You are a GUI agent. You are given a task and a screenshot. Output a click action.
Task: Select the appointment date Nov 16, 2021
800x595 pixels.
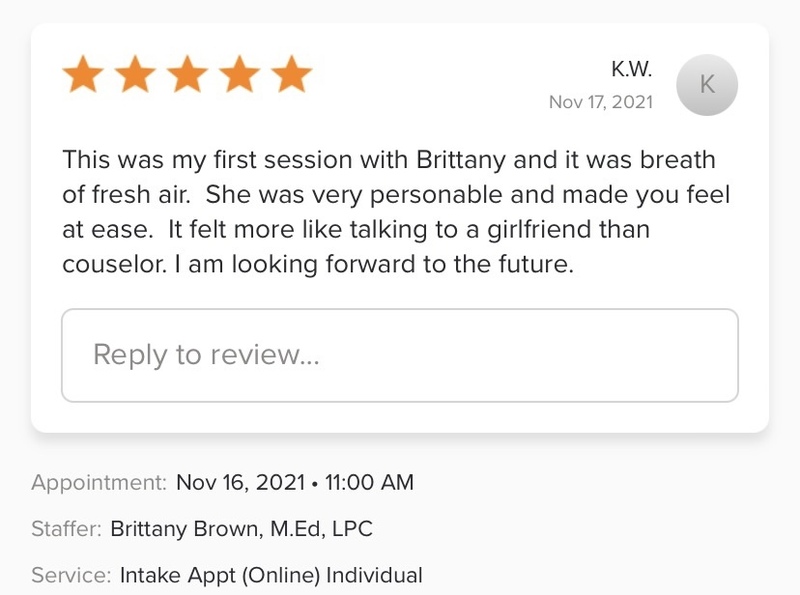point(240,483)
